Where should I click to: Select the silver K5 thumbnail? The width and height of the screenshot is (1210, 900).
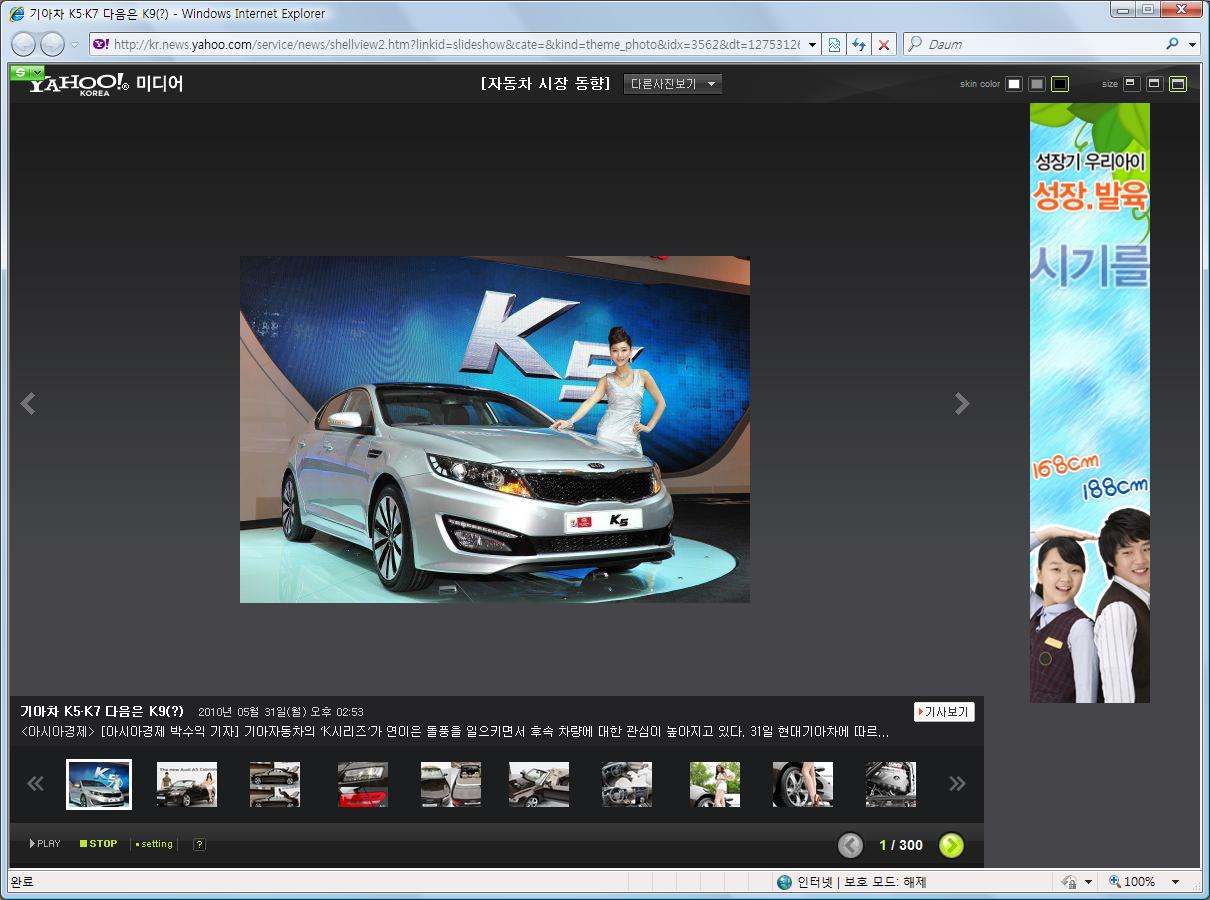pos(98,784)
